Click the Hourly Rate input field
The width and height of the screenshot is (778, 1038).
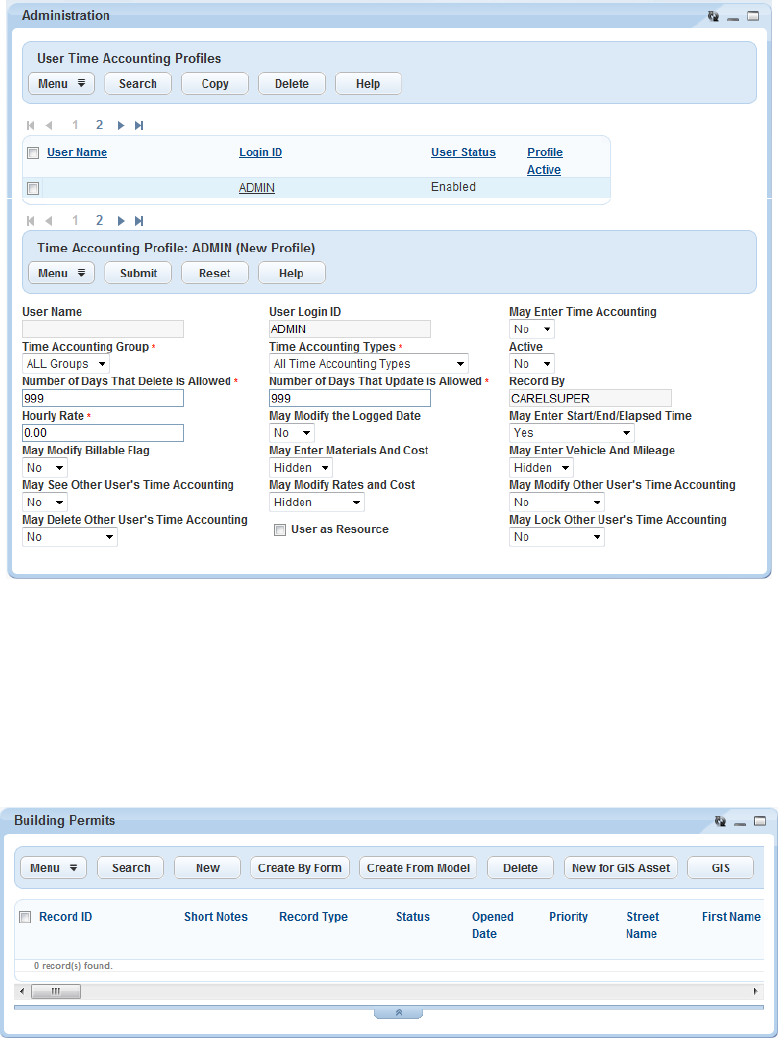tap(103, 433)
